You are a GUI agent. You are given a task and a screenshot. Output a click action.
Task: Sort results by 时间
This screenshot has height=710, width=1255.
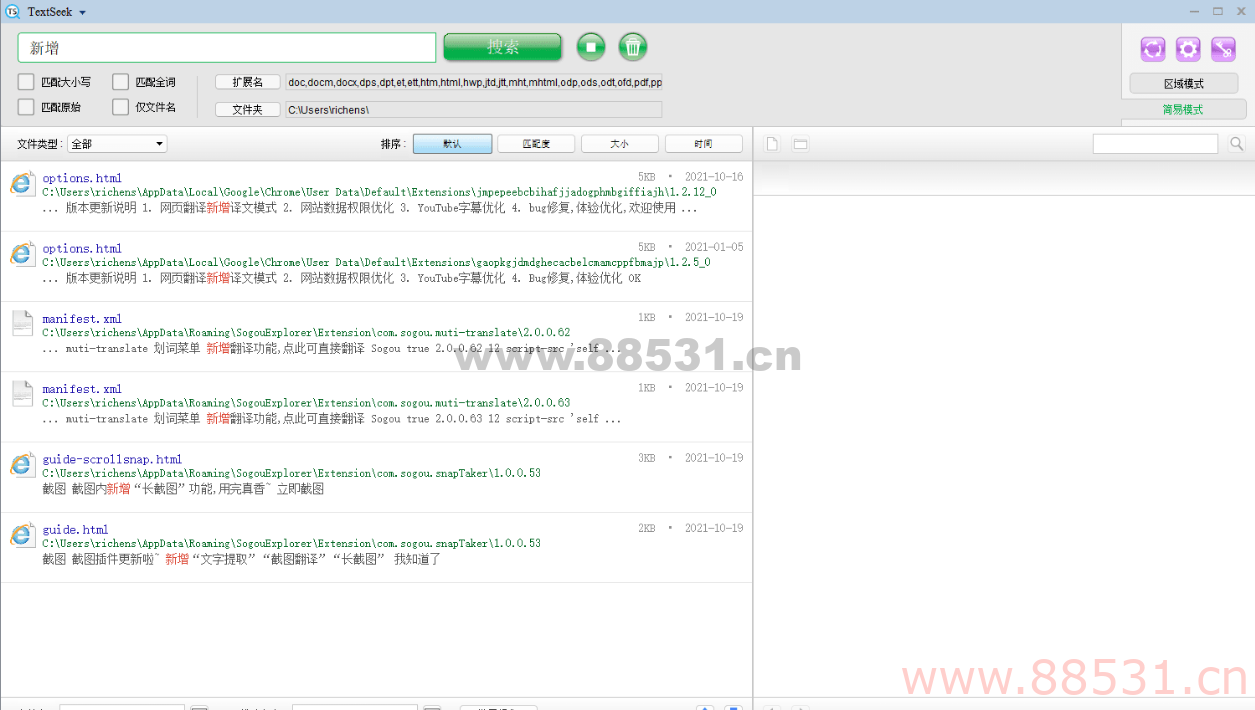tap(704, 144)
